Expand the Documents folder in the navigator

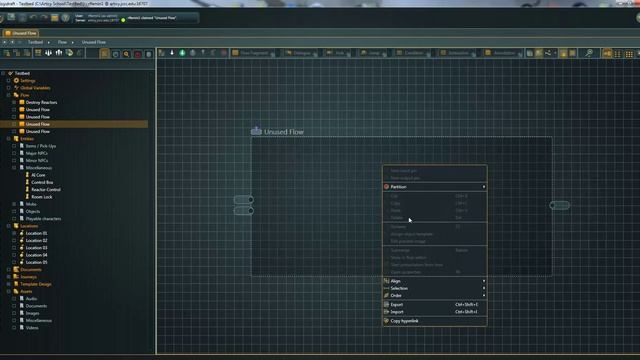9,269
